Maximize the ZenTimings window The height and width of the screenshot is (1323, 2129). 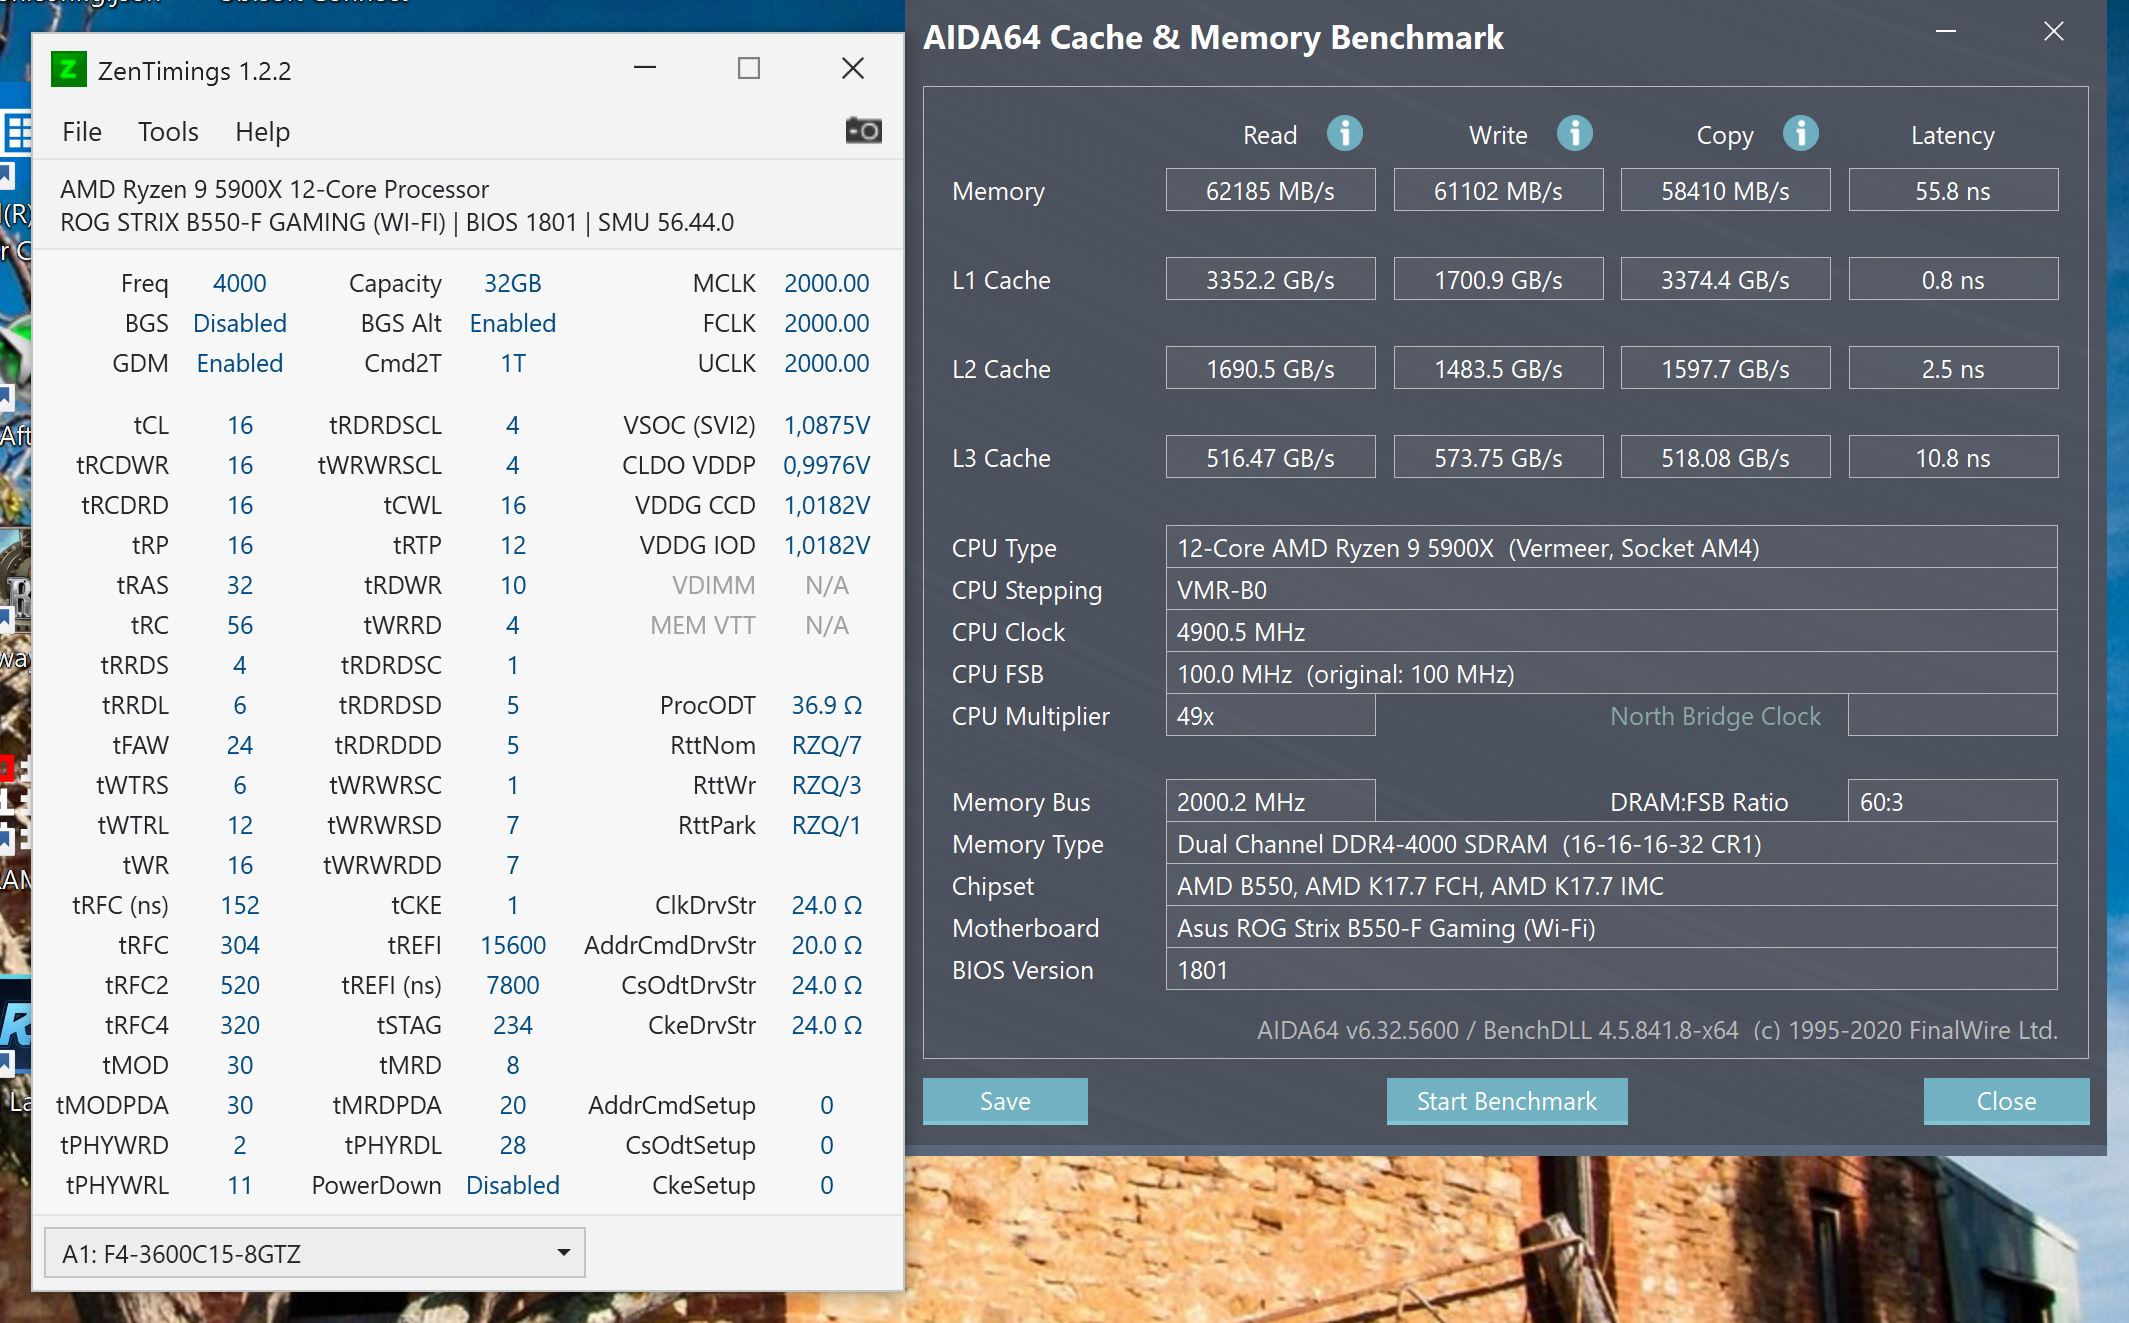748,68
